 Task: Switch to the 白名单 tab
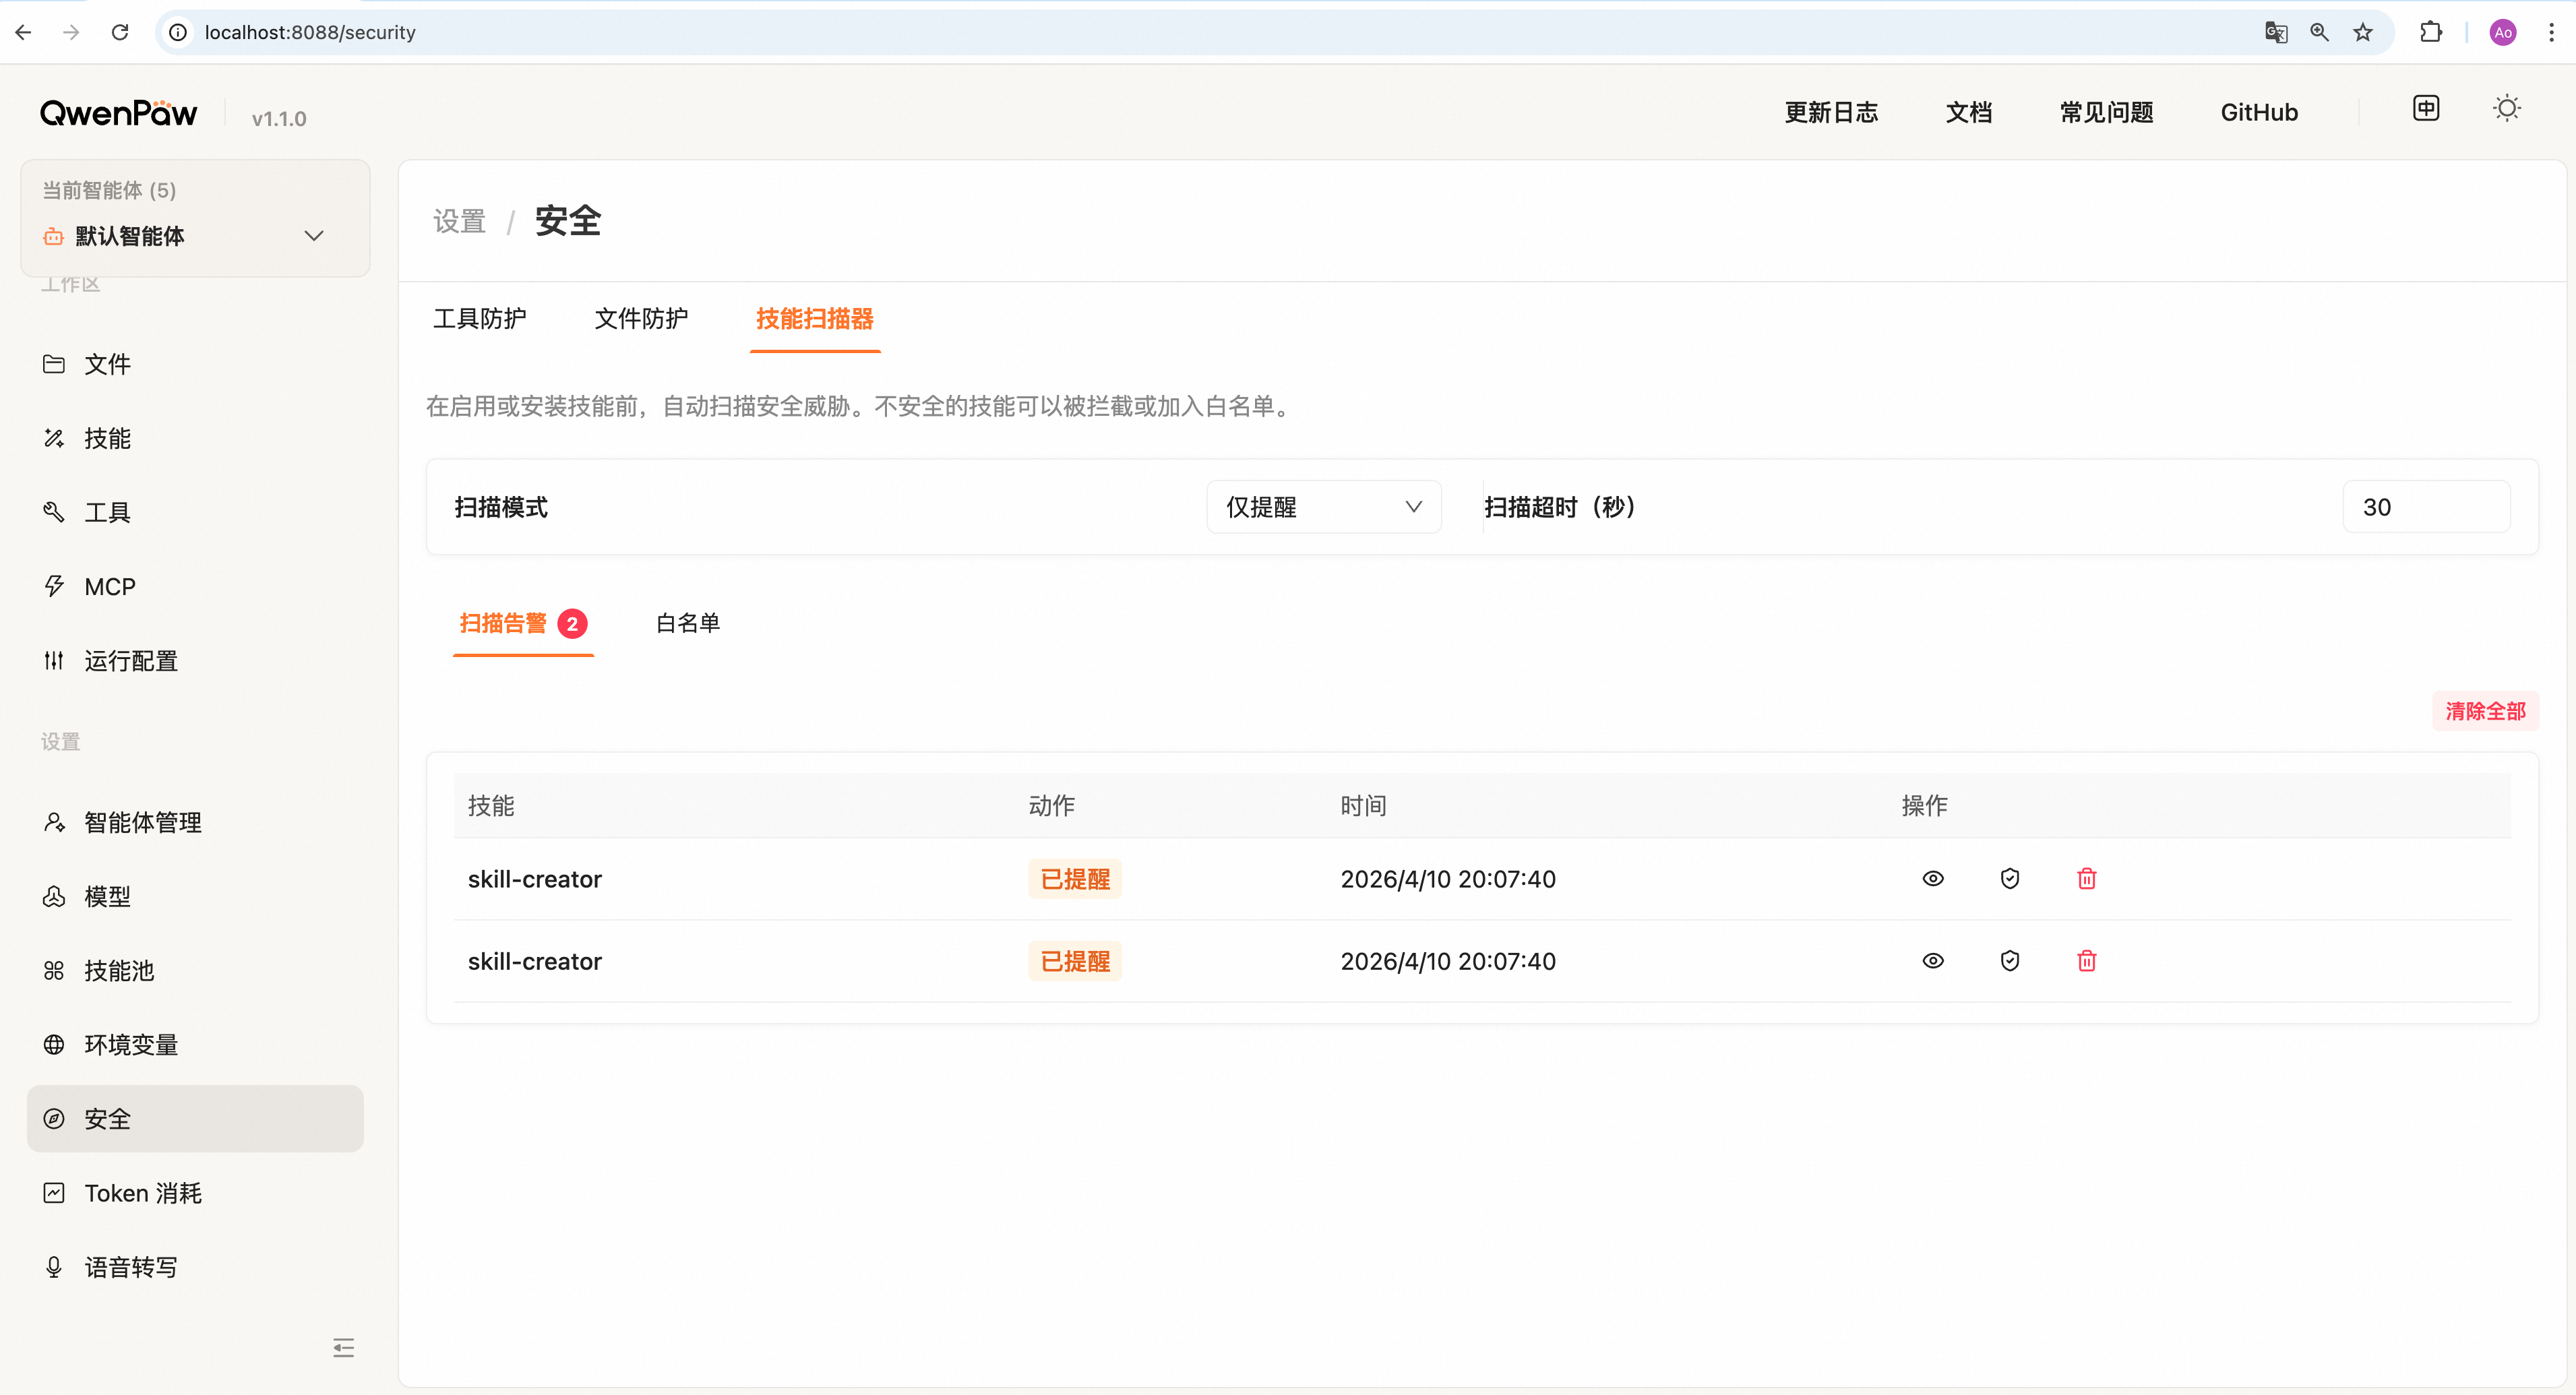tap(688, 623)
